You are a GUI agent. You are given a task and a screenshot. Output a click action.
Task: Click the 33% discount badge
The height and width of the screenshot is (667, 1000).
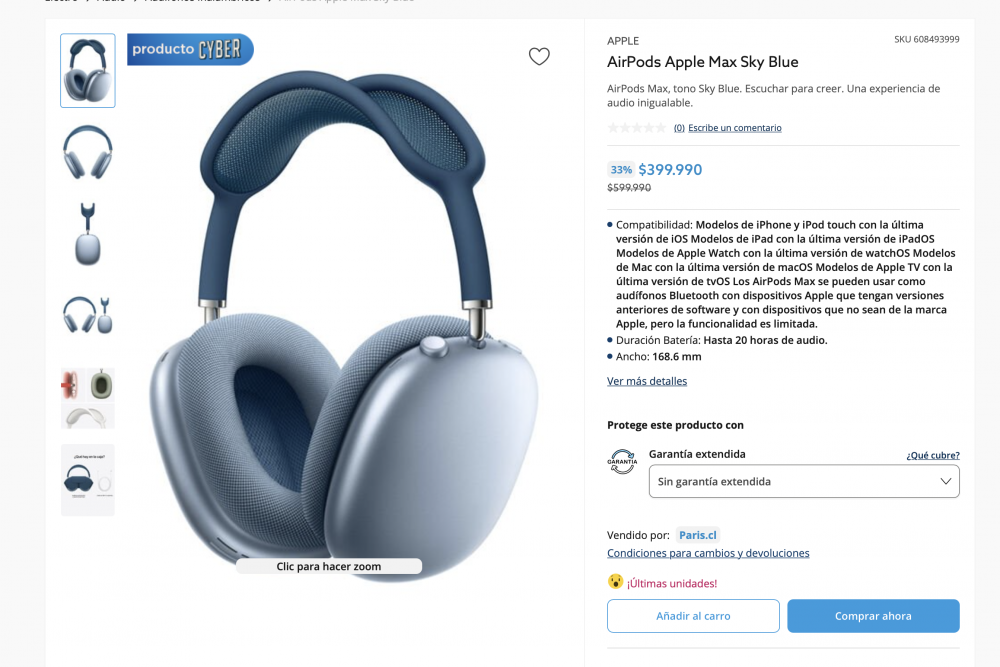[621, 170]
